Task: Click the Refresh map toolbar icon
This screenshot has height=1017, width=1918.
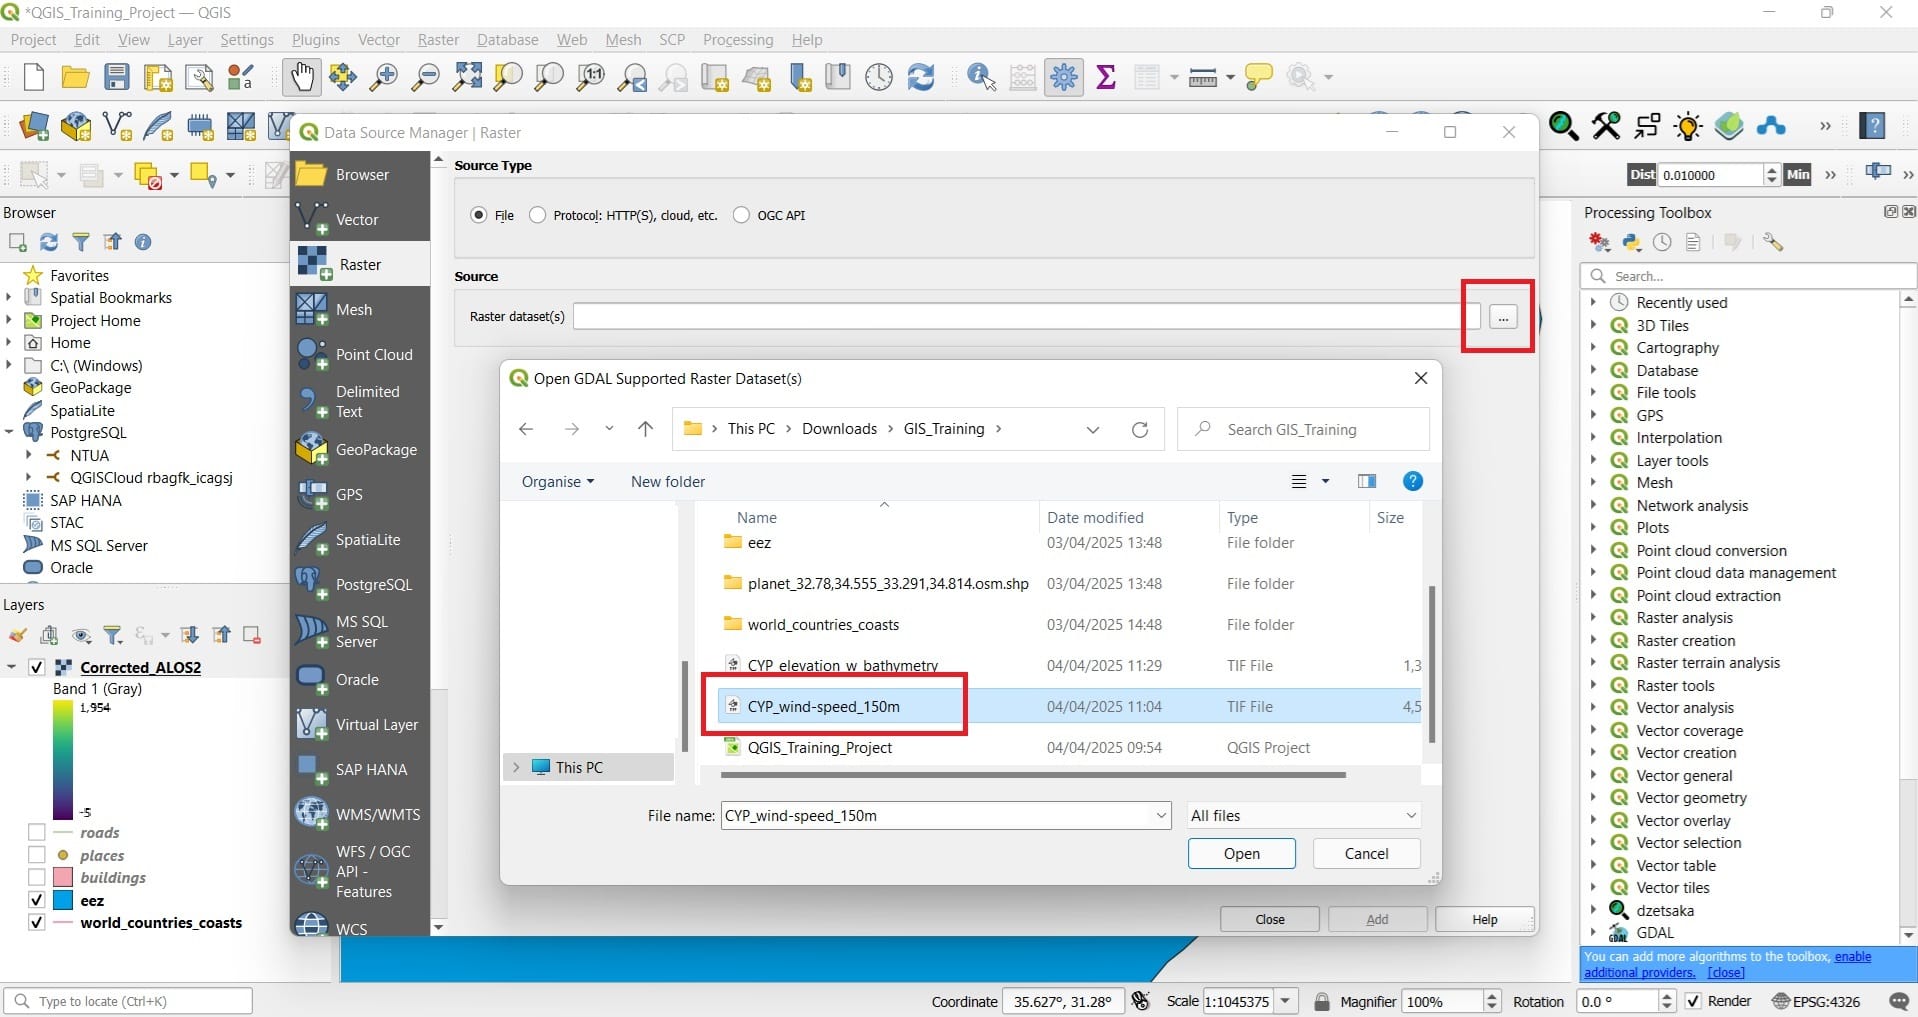Action: coord(921,77)
